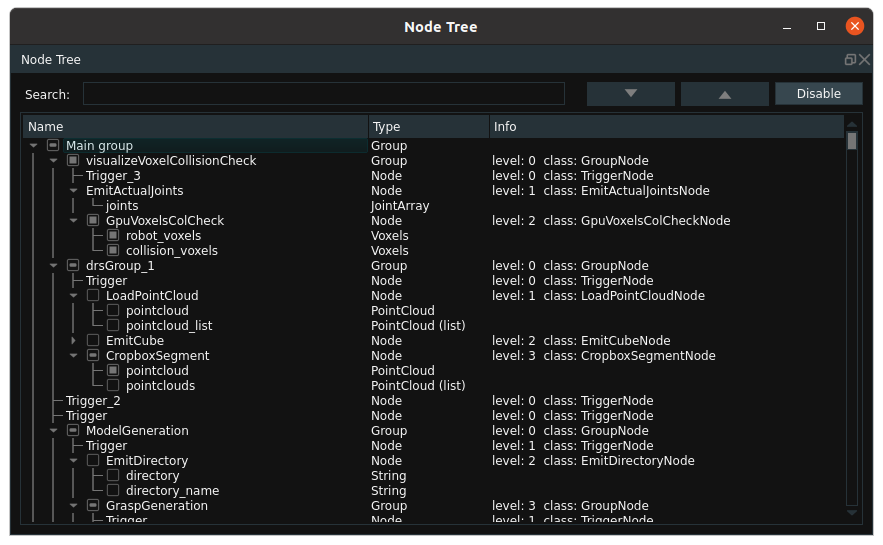
Task: Click 'class: EmitActualJointsNode' info text
Action: tap(626, 190)
